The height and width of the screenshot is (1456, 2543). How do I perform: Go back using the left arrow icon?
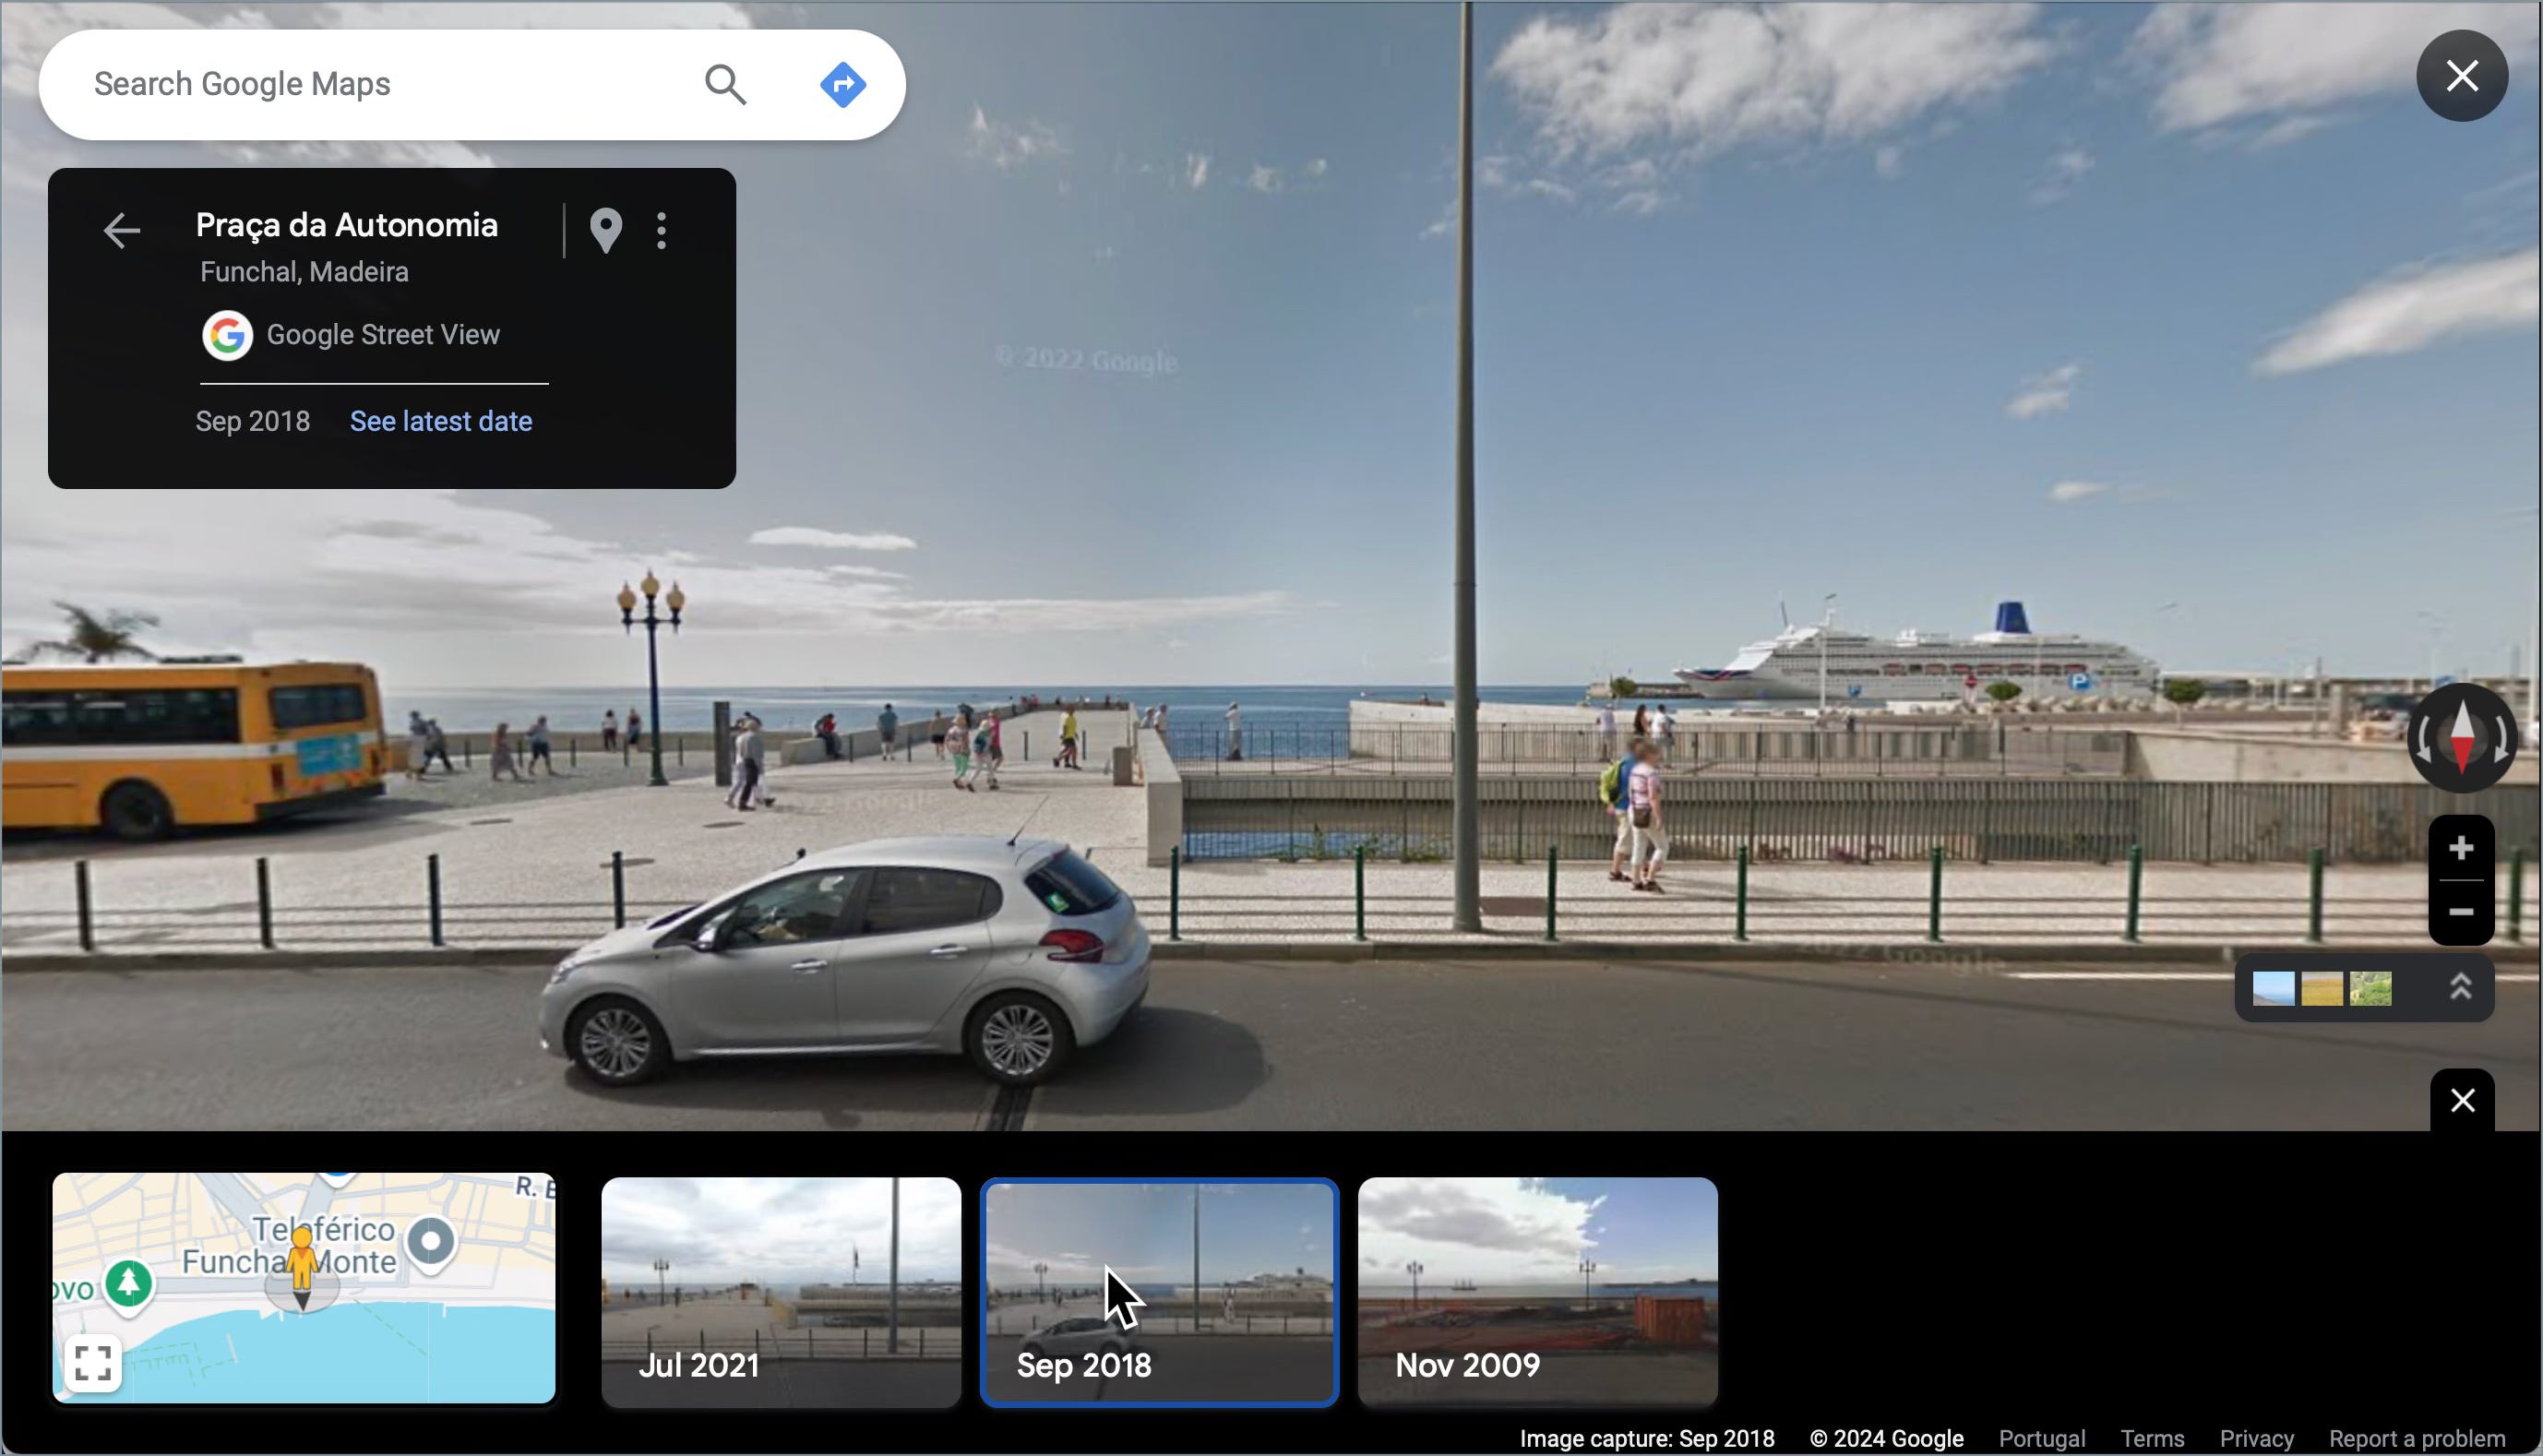[122, 231]
